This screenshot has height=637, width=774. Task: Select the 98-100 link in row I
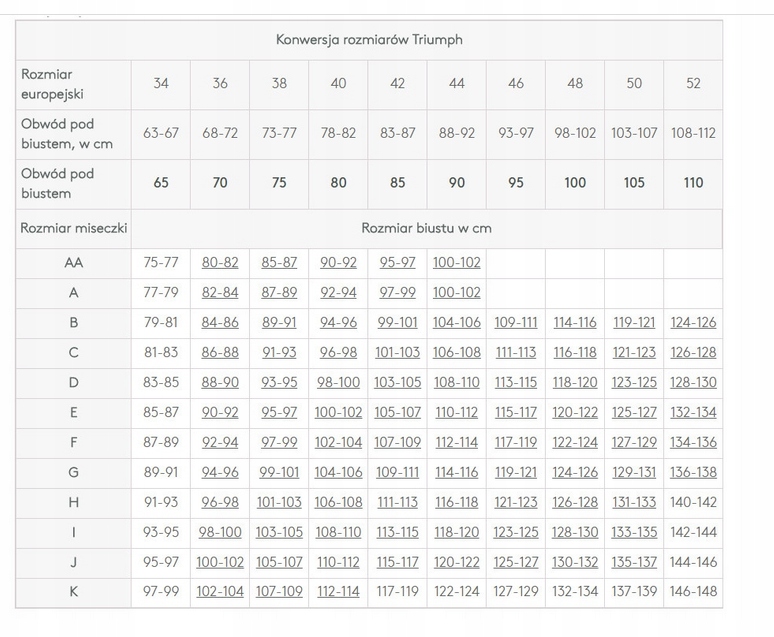[220, 532]
